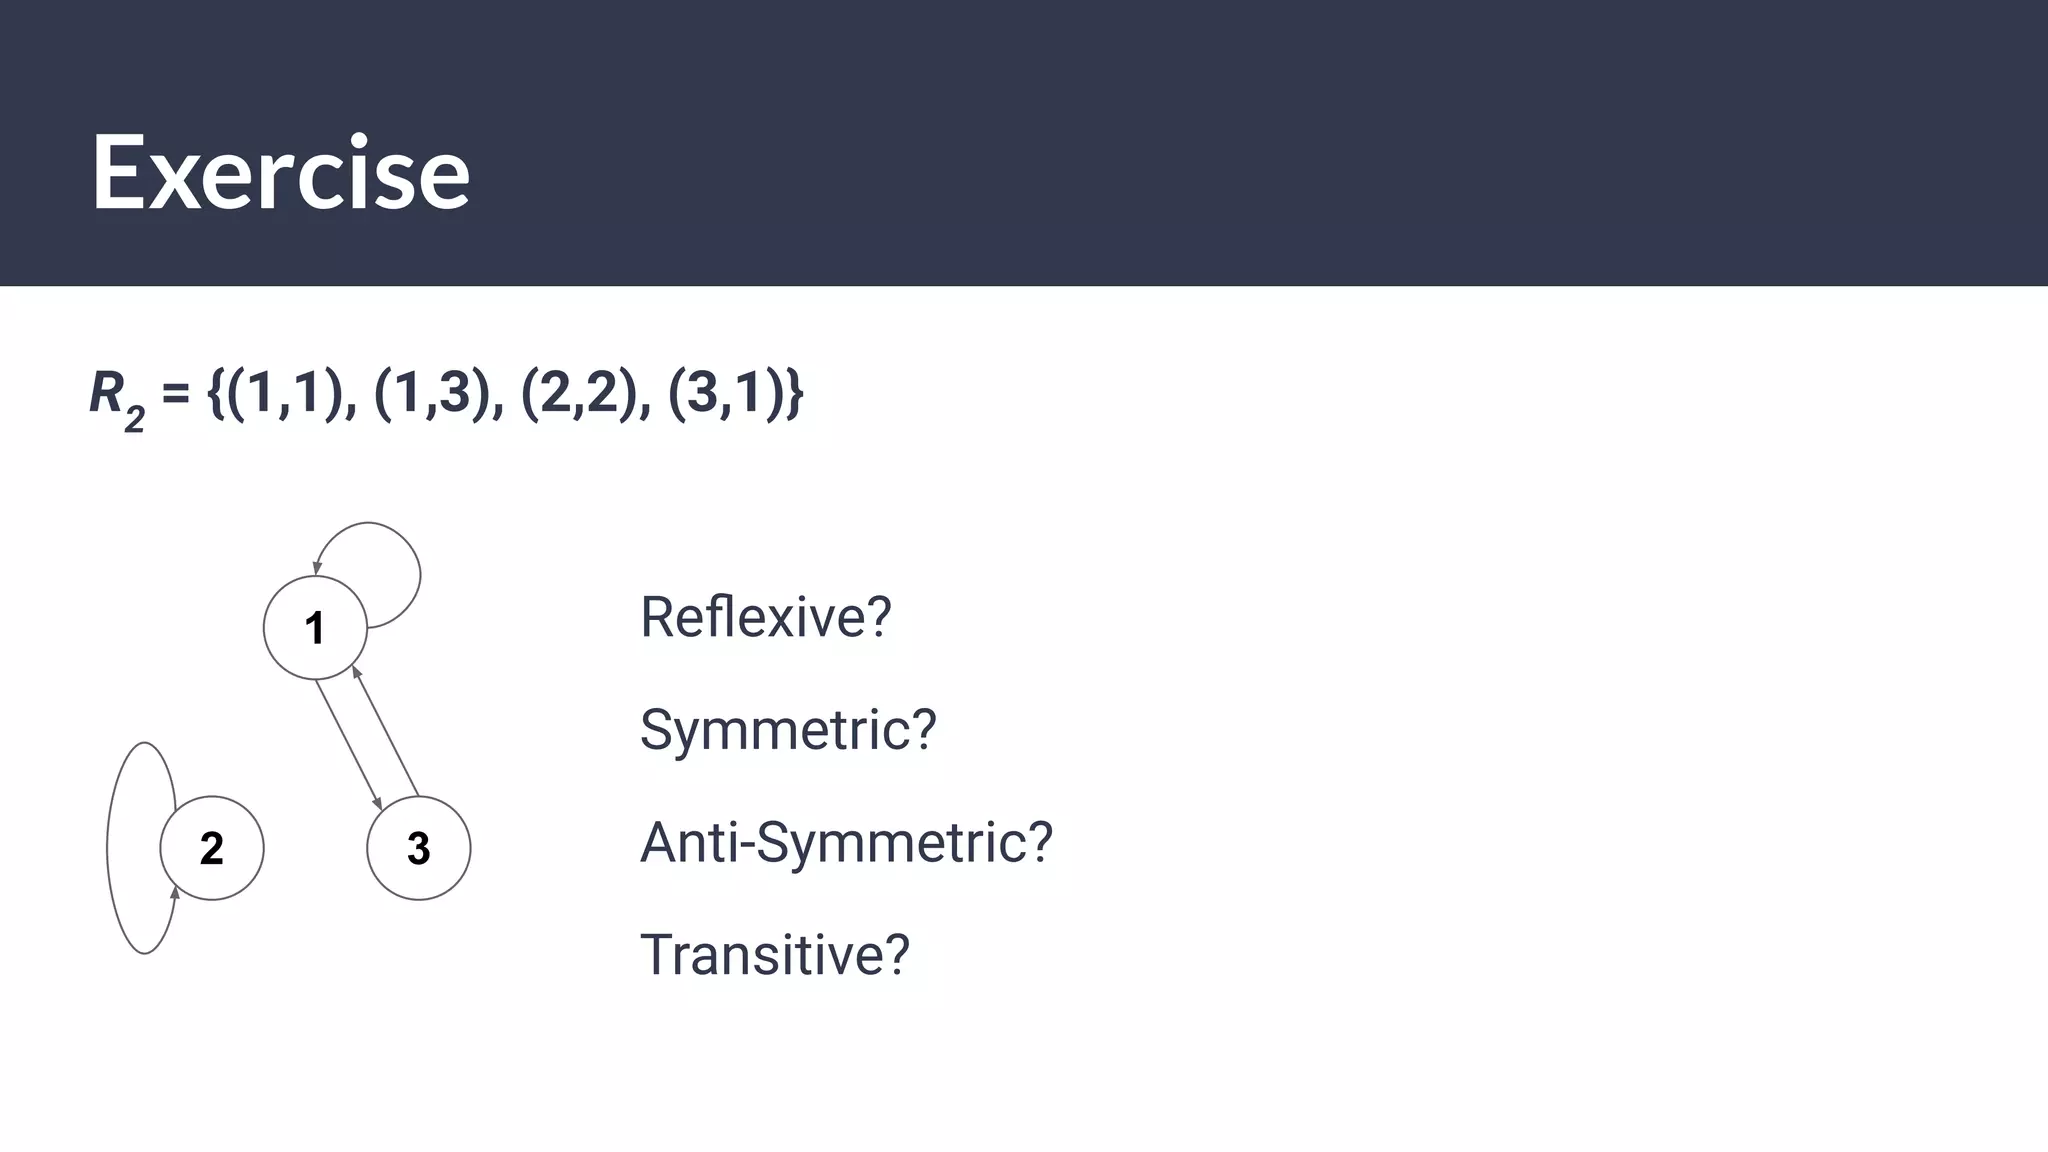The height and width of the screenshot is (1152, 2048).
Task: Click the arrowhead at the bottom of node 2's loop
Action: 175,891
